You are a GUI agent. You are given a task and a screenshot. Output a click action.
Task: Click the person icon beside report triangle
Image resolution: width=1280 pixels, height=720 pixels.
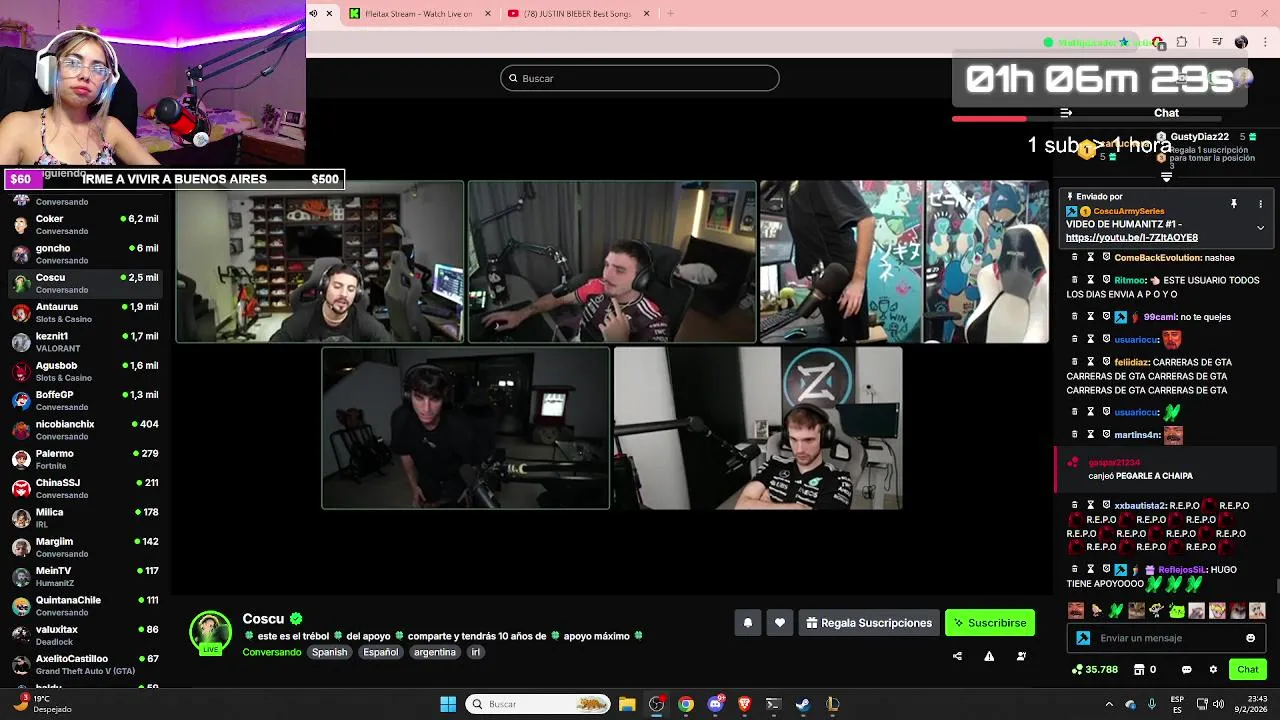tap(1021, 656)
